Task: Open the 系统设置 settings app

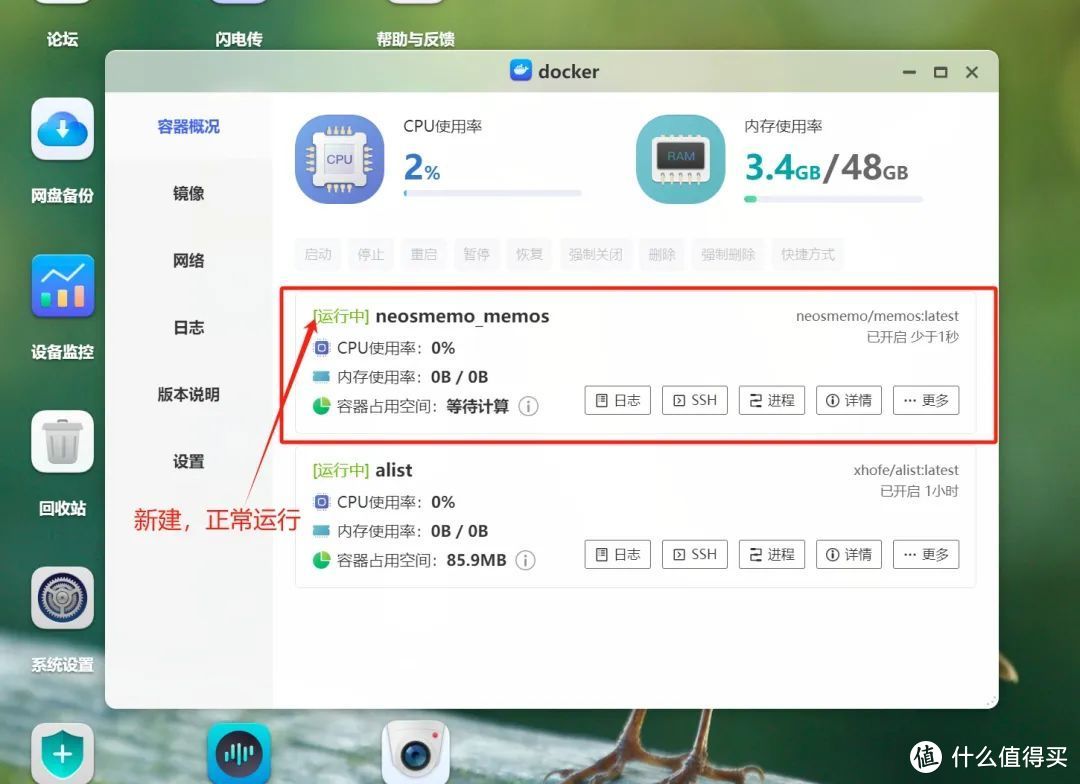Action: (62, 598)
